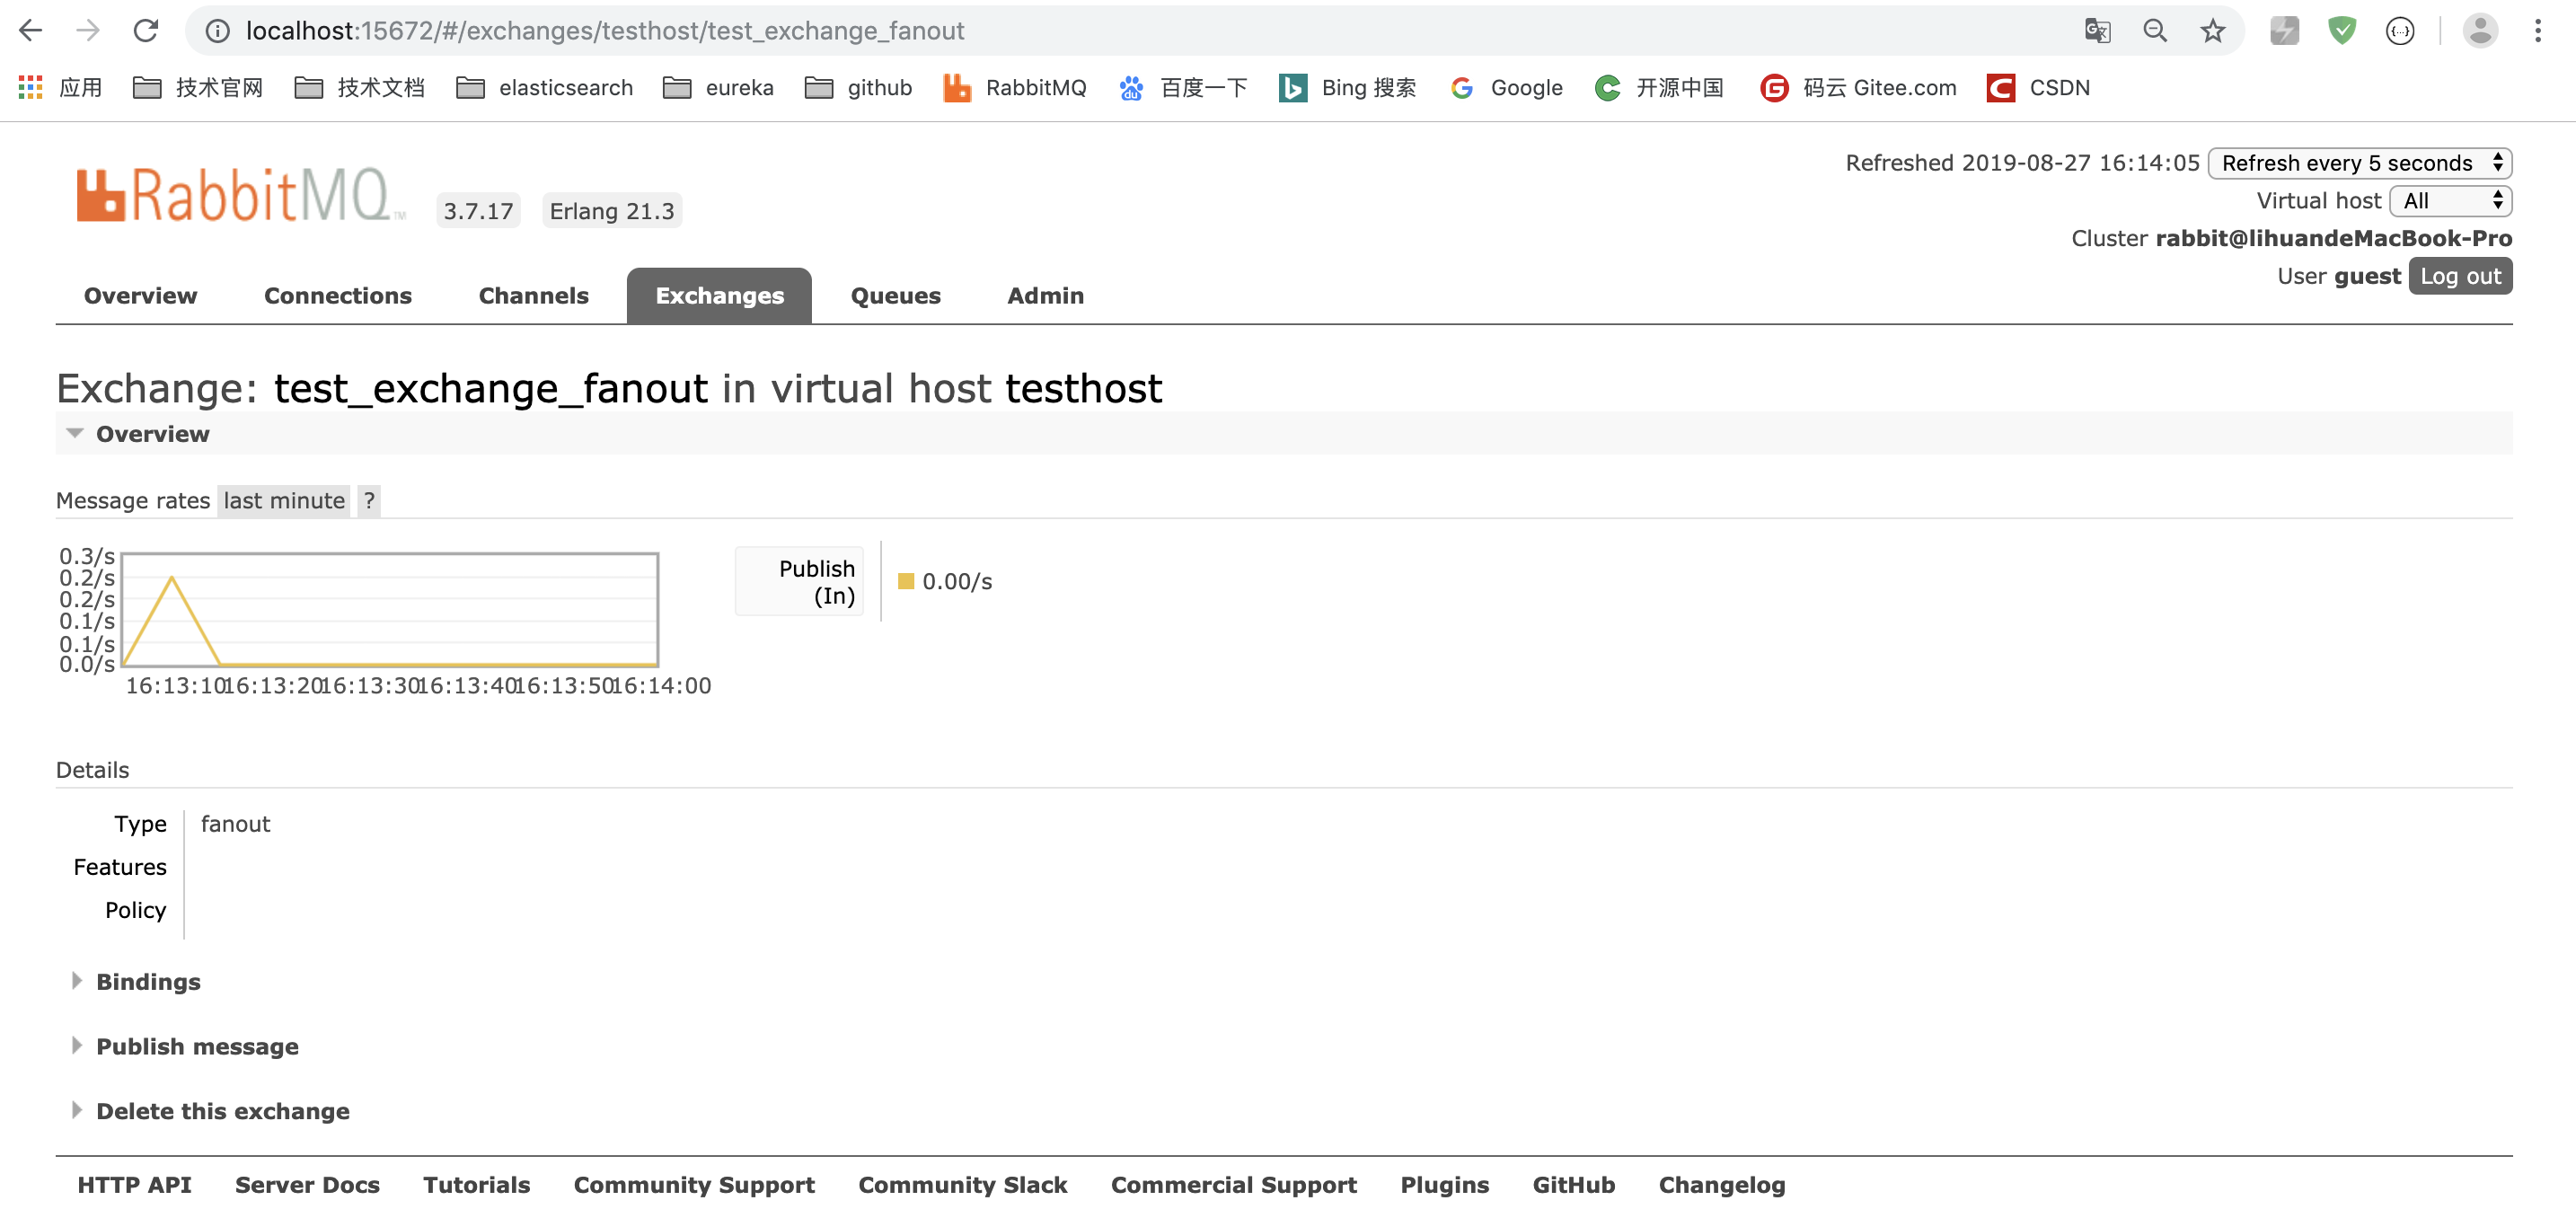Click the 3.7.17 version badge
2576x1218 pixels.
(478, 211)
